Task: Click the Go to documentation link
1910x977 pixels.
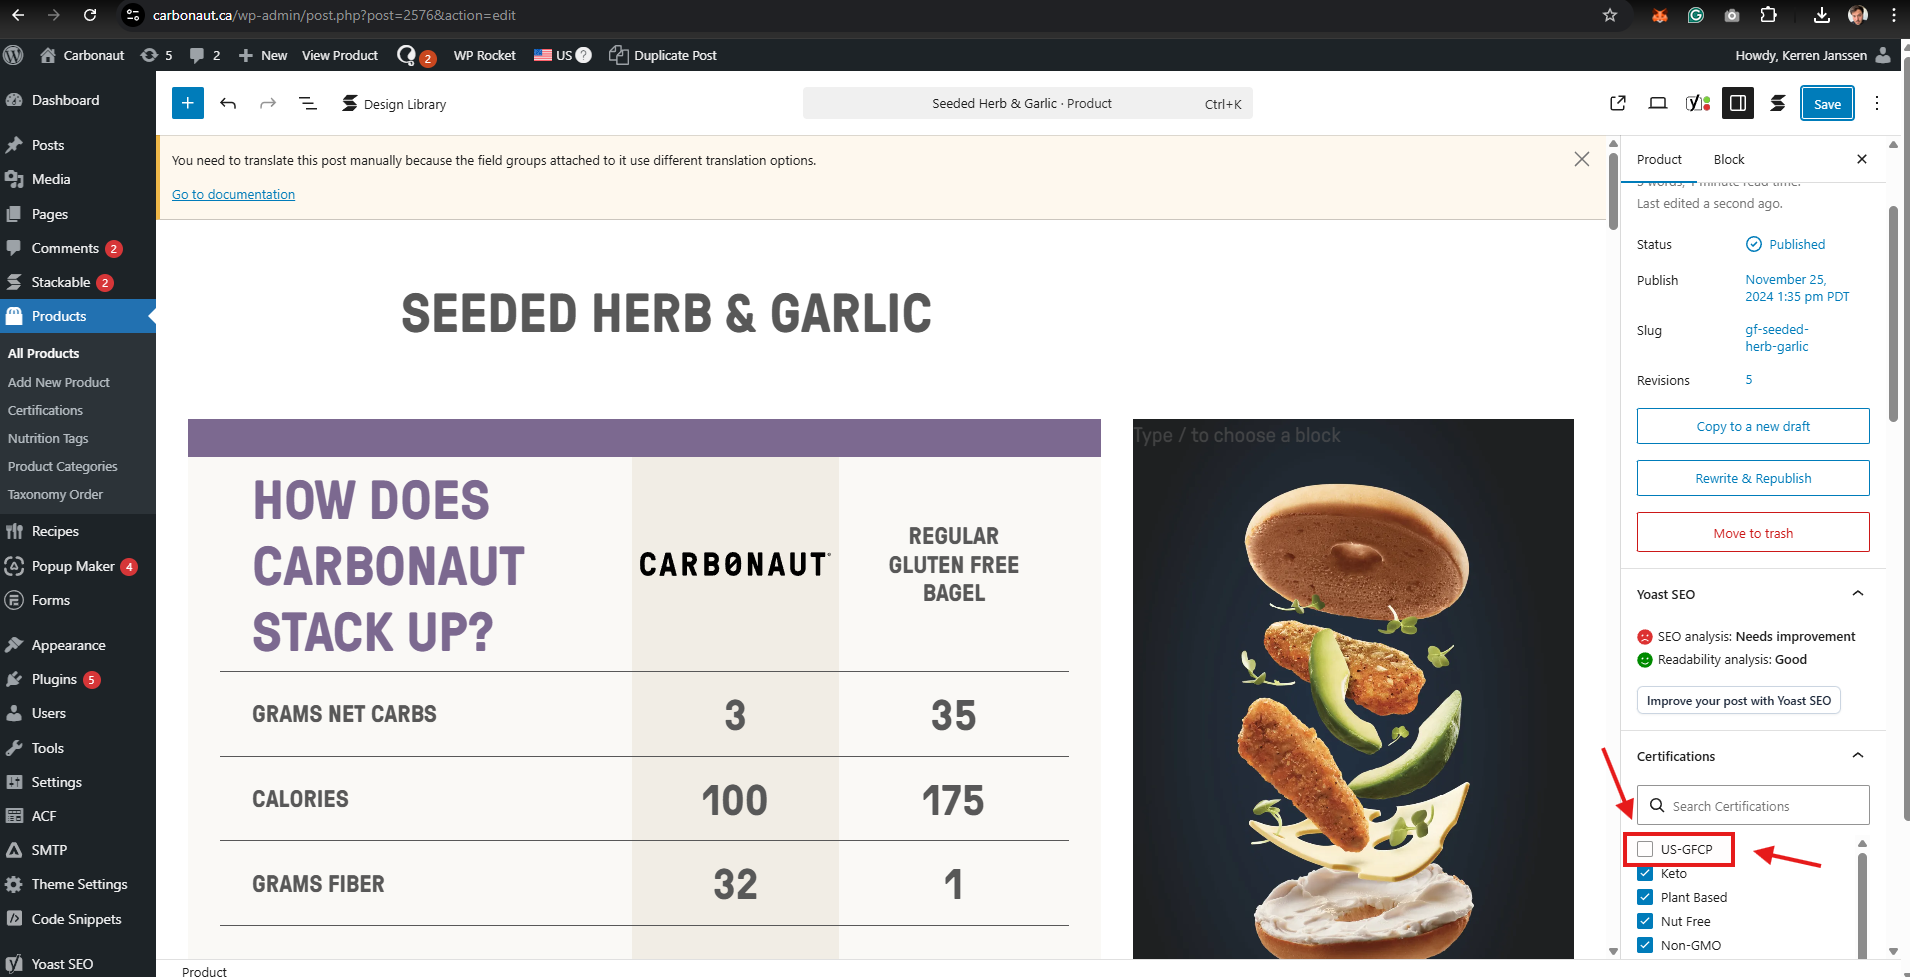Action: 233,194
